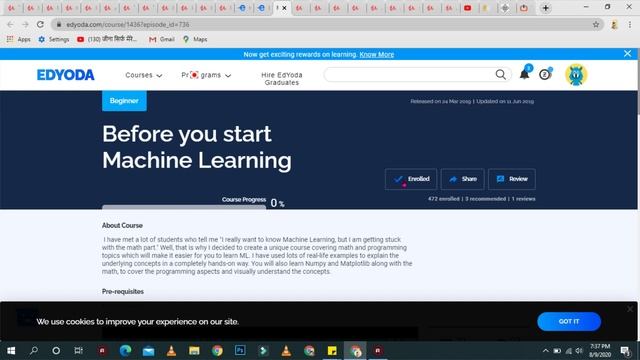The height and width of the screenshot is (360, 640).
Task: Go back to previous page
Action: pyautogui.click(x=10, y=24)
